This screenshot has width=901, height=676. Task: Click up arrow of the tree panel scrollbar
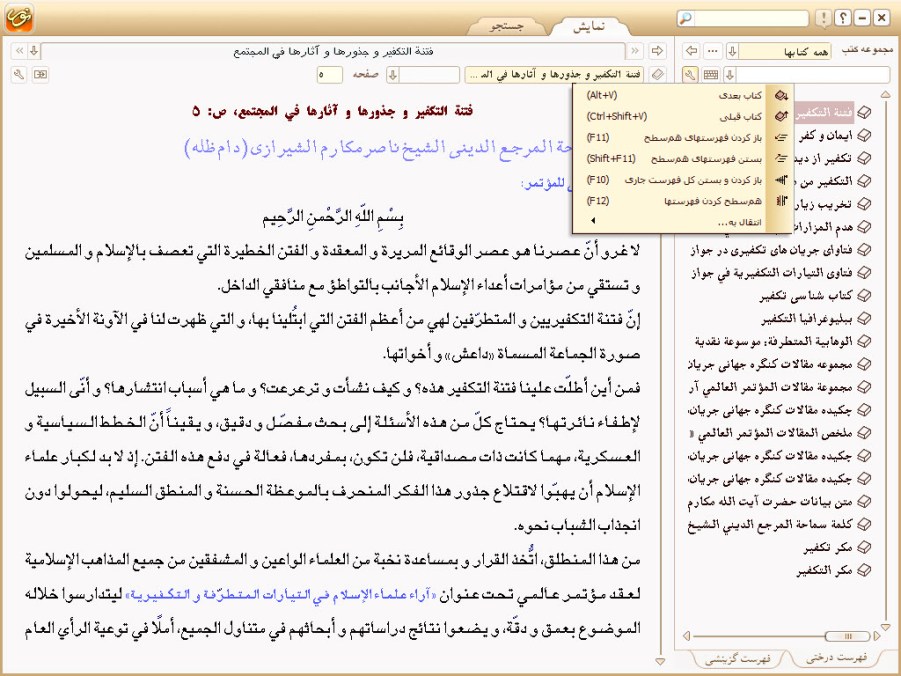click(885, 94)
